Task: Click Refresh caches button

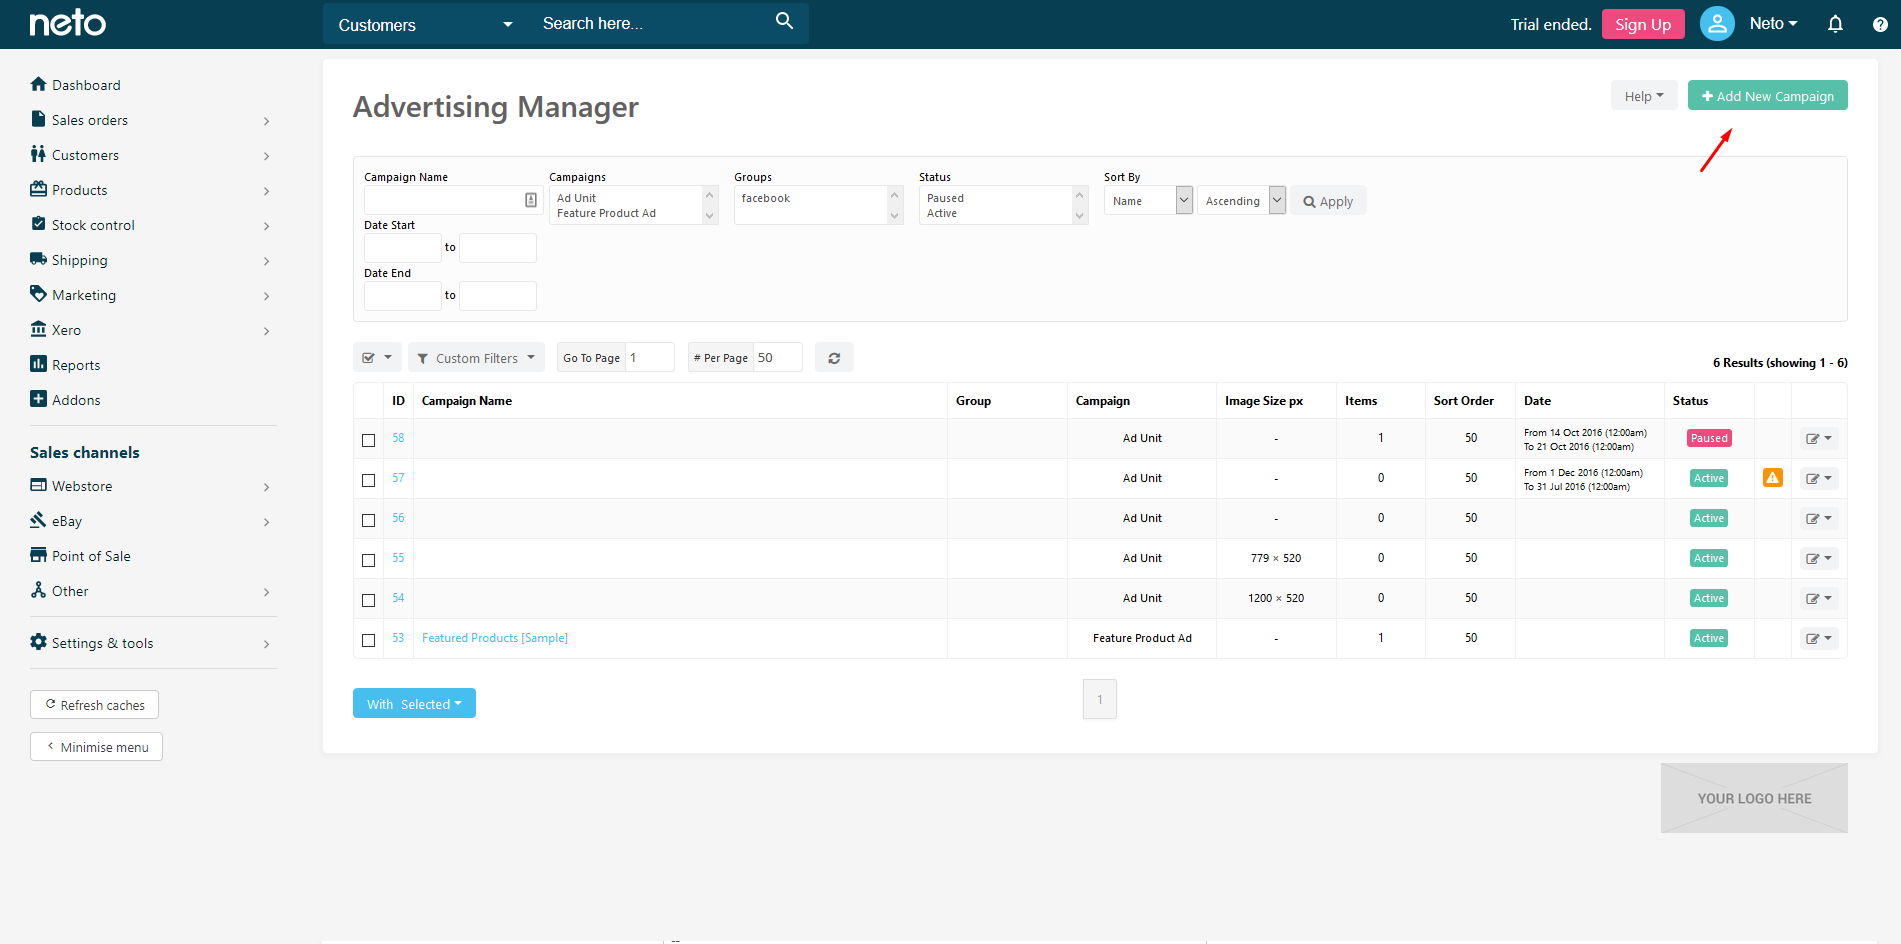Action: tap(94, 705)
